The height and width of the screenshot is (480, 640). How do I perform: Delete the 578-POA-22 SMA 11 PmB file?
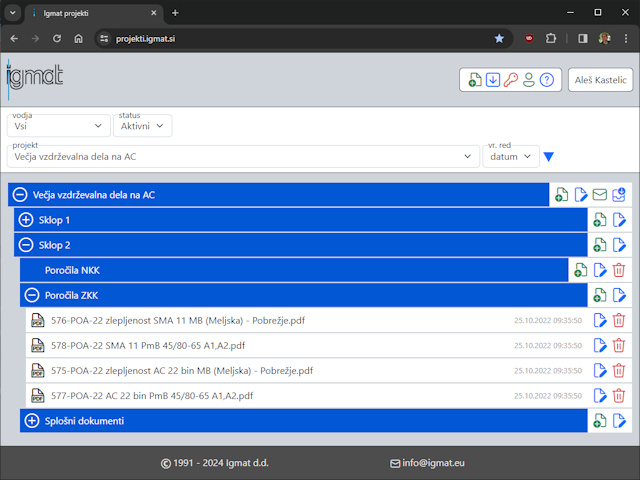tap(619, 345)
